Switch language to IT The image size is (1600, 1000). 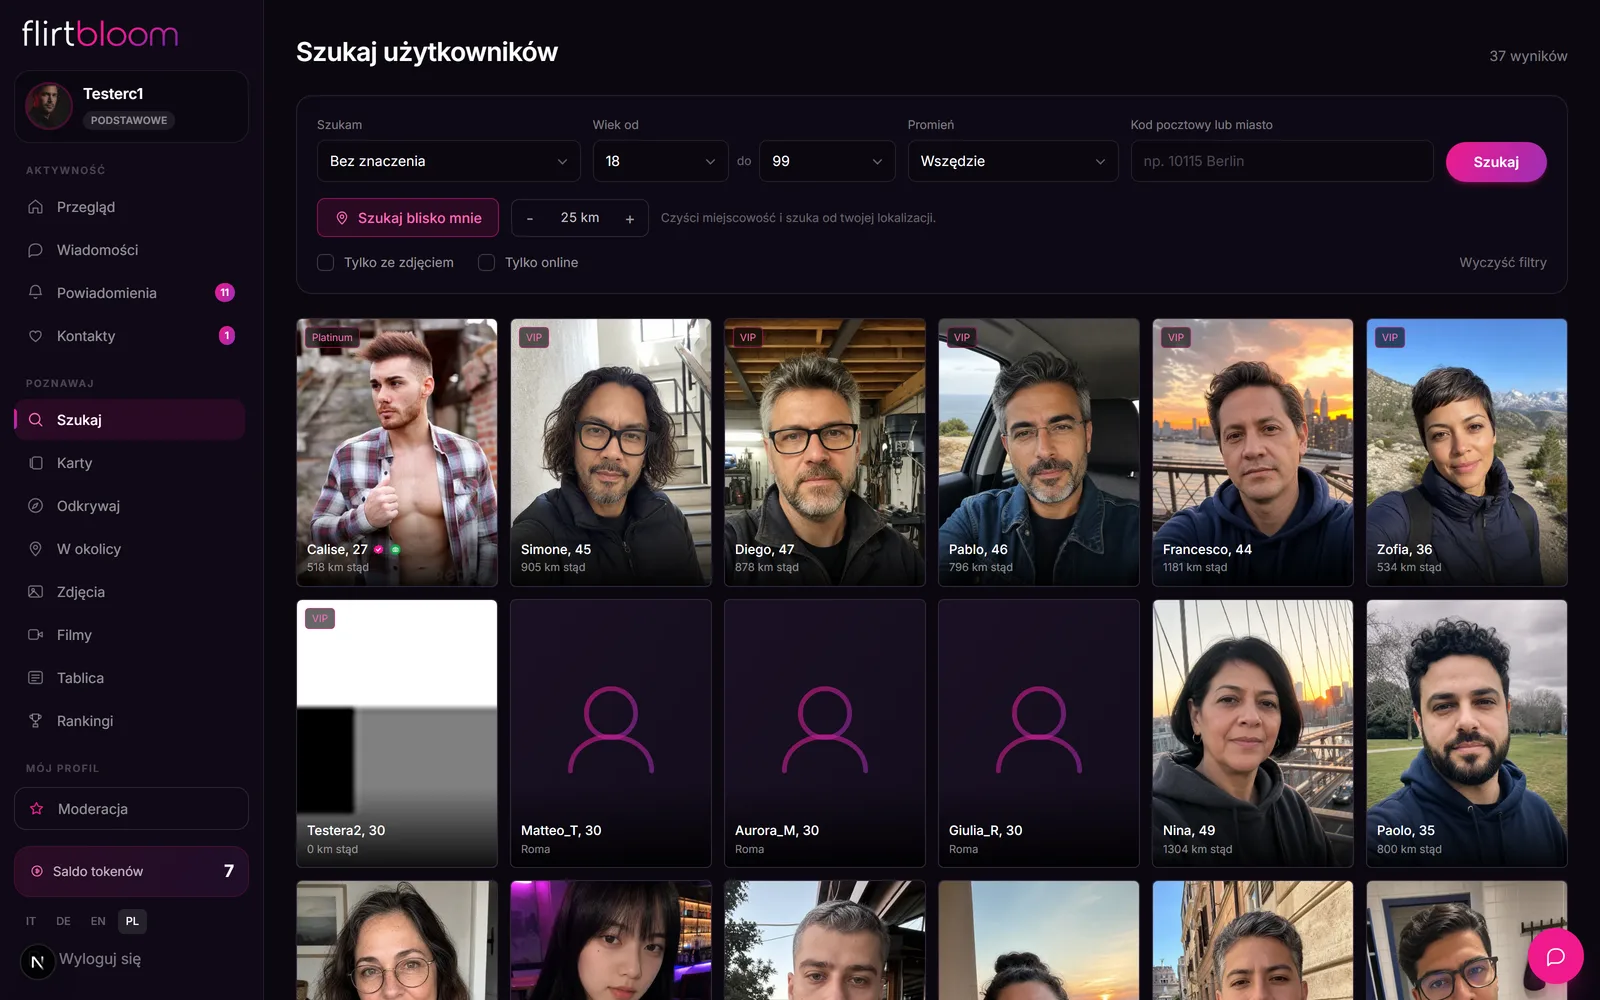tap(31, 921)
